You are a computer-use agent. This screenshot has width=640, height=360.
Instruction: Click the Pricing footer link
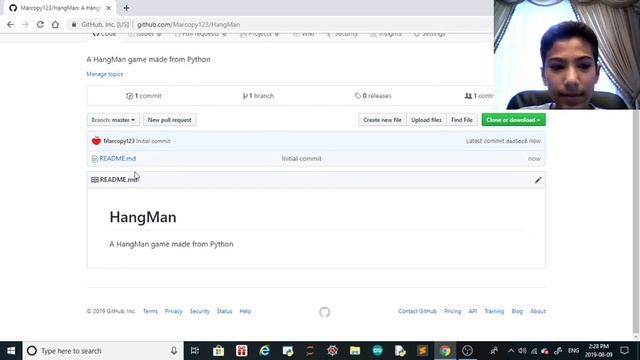[452, 311]
